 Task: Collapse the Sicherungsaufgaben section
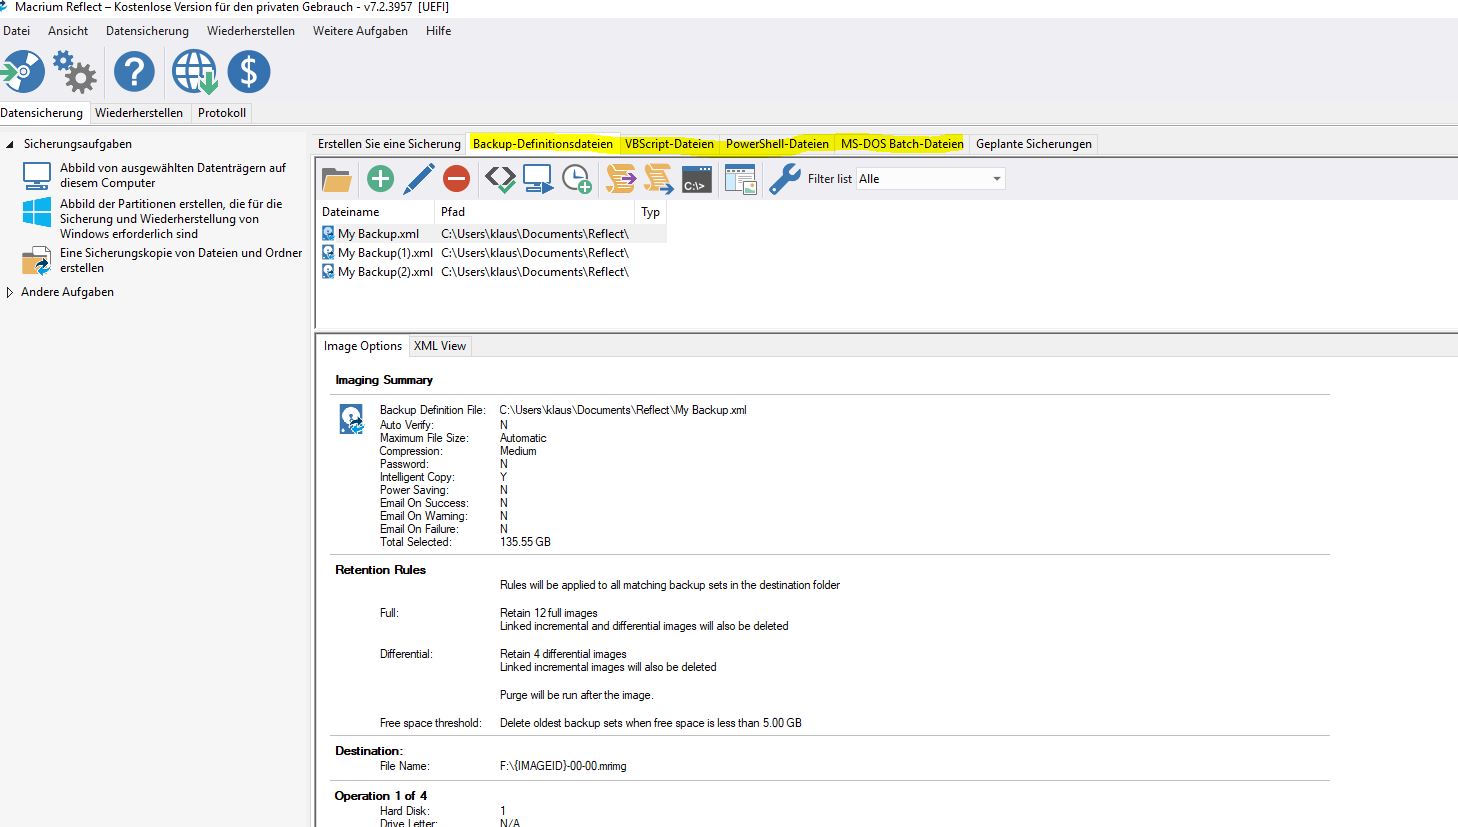pos(10,144)
